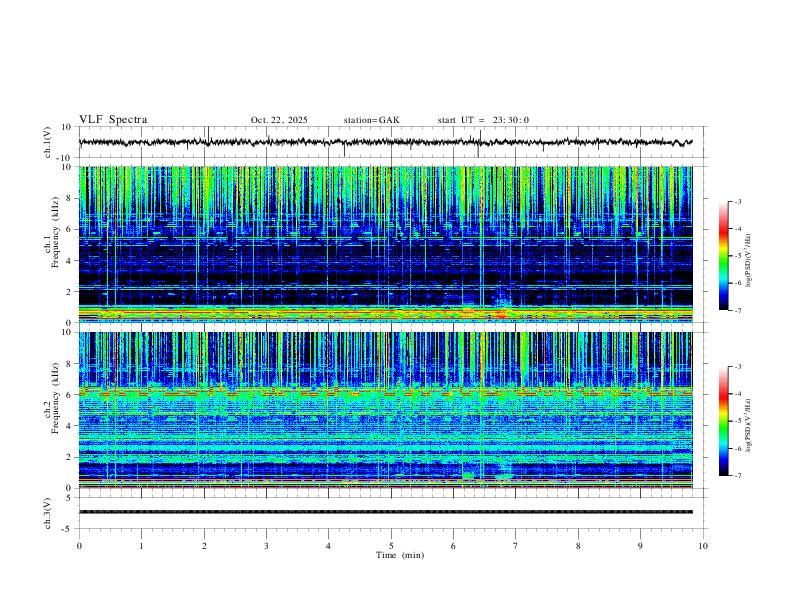Click "-5" on the ch.2 color scale
This screenshot has width=792, height=612.
tap(737, 421)
